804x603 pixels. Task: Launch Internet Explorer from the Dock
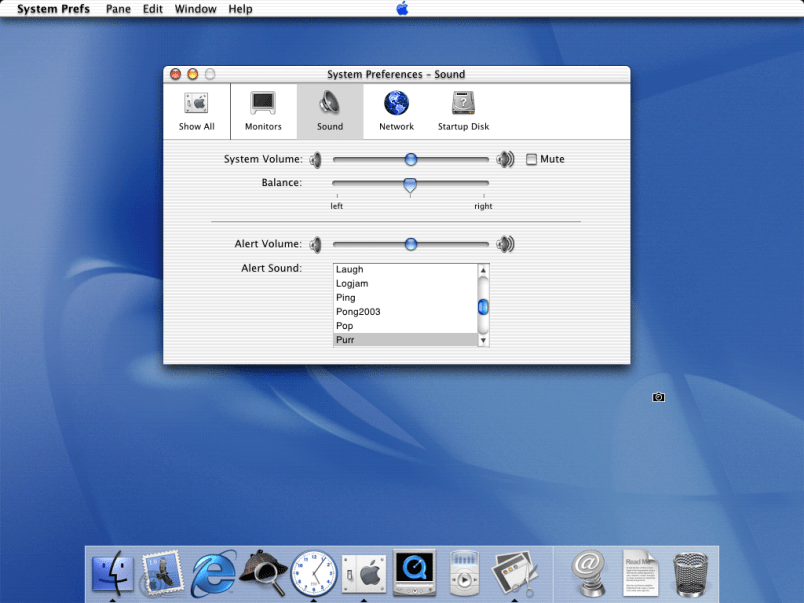[x=214, y=573]
